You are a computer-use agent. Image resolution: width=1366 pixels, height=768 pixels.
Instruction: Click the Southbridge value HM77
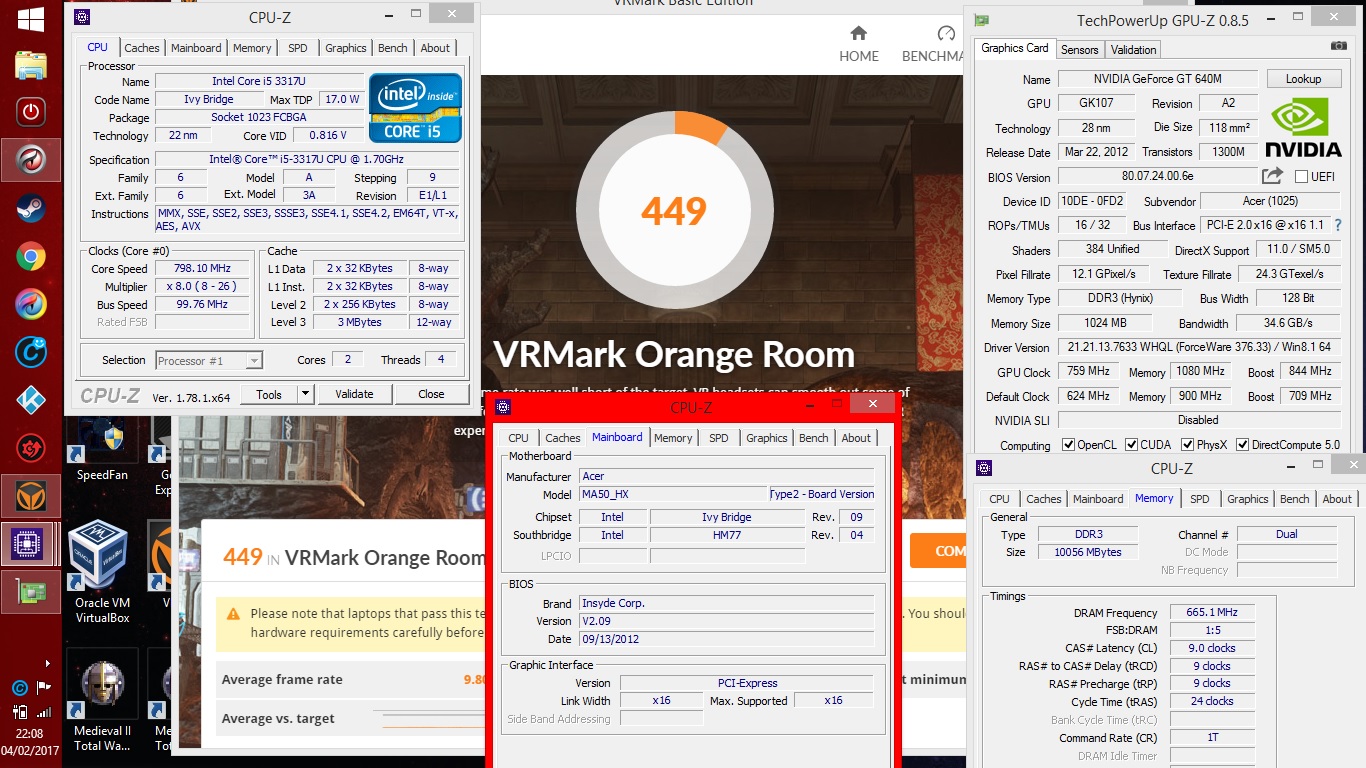tap(727, 535)
